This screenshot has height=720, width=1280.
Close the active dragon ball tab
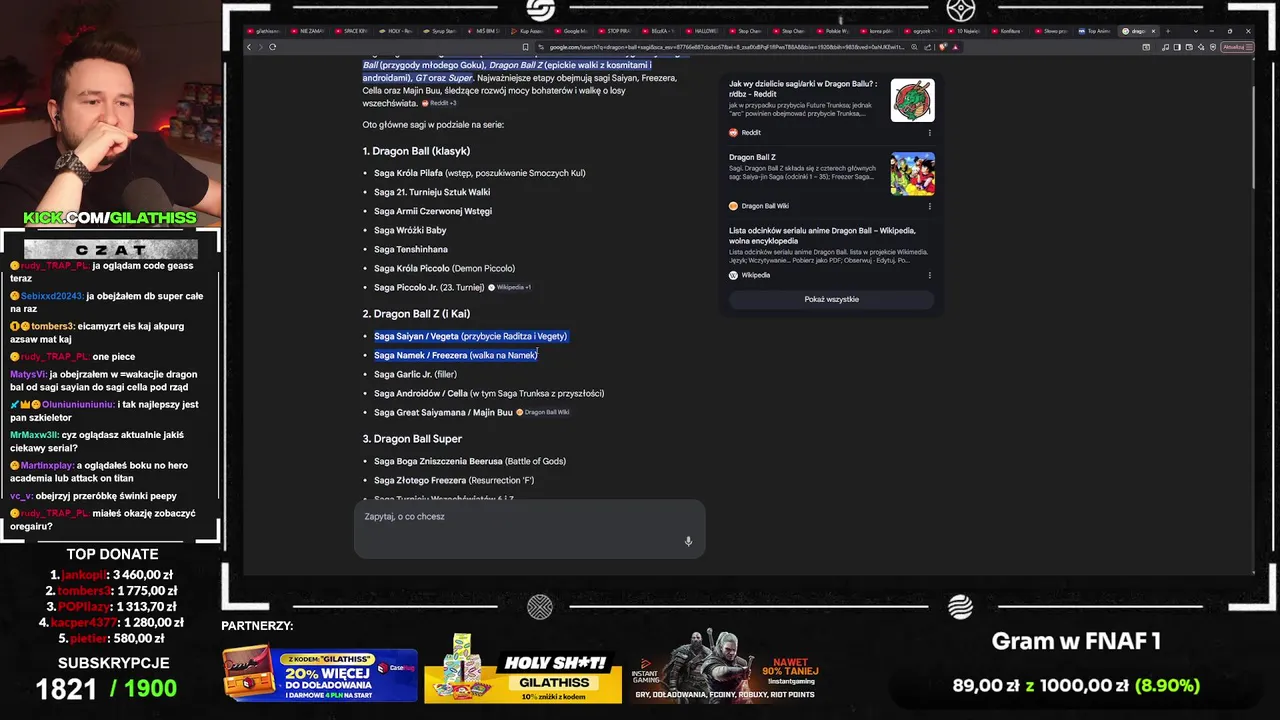click(1153, 31)
